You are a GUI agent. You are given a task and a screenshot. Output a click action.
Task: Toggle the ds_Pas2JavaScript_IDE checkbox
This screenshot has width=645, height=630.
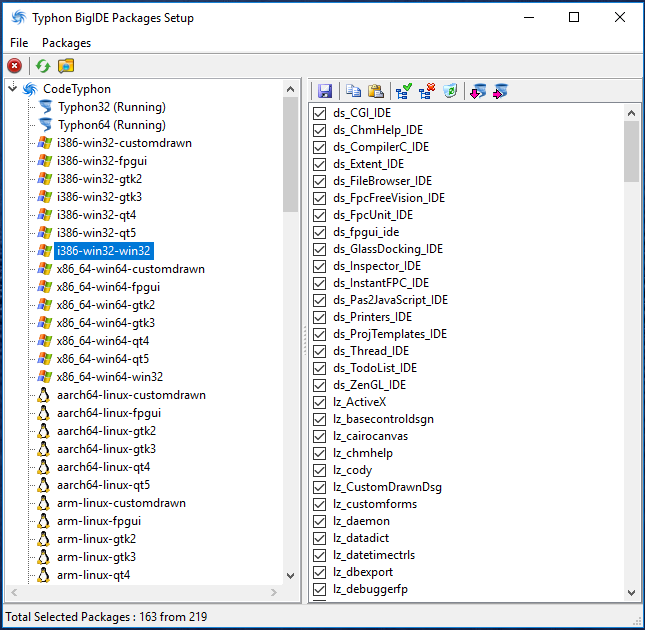pyautogui.click(x=320, y=300)
